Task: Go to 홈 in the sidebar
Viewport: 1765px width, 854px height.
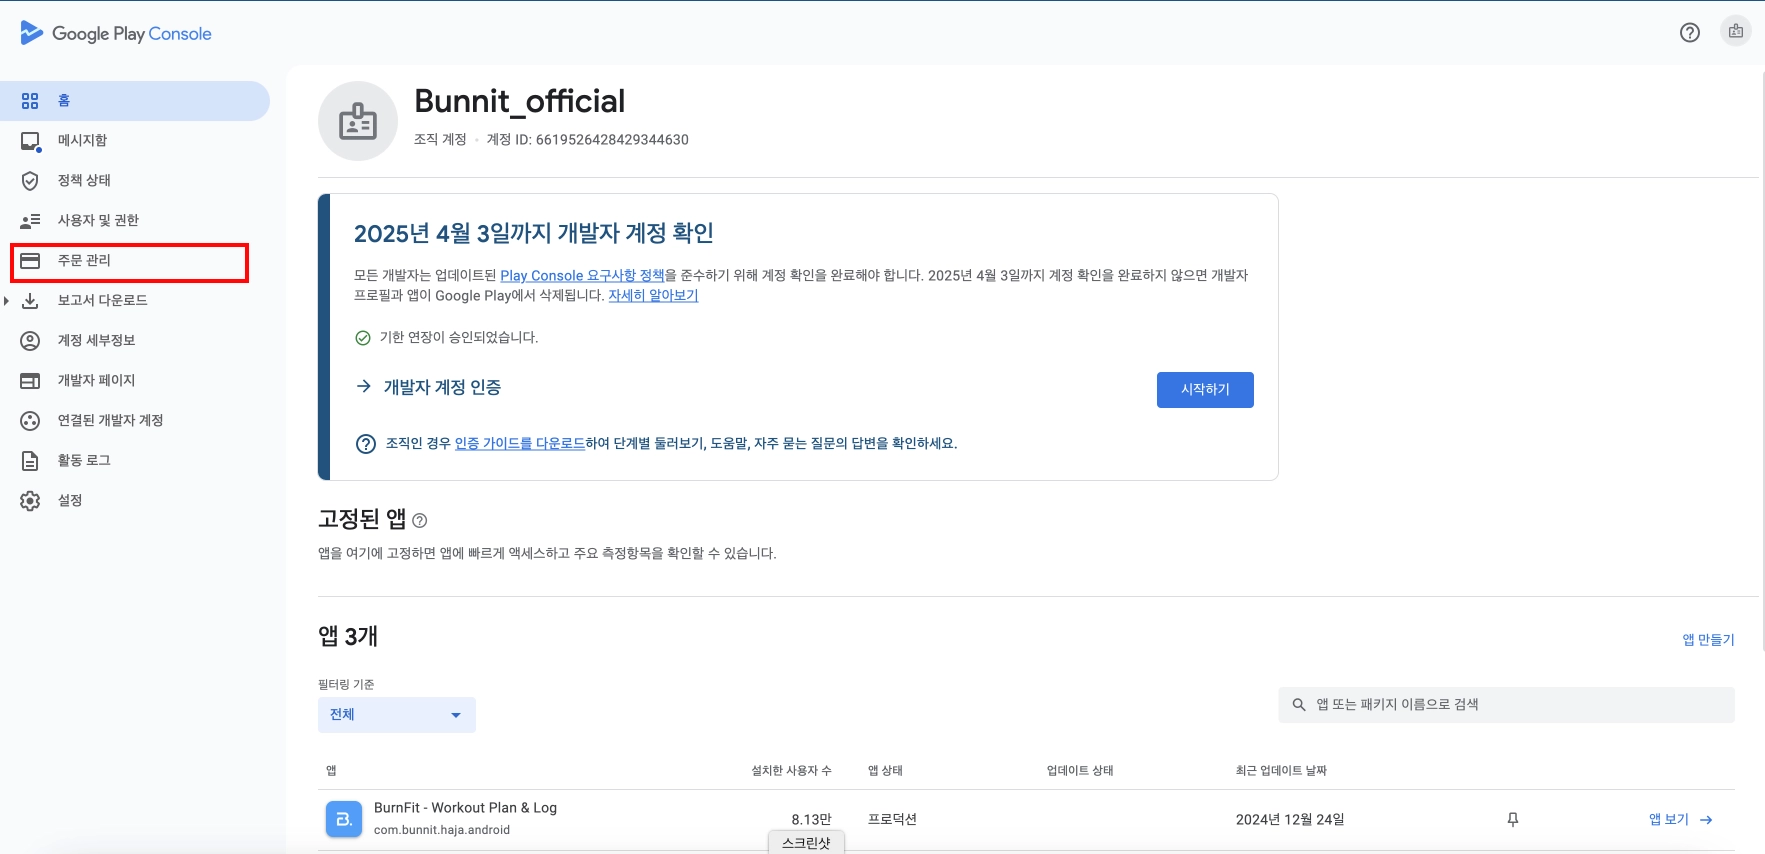Action: click(135, 101)
